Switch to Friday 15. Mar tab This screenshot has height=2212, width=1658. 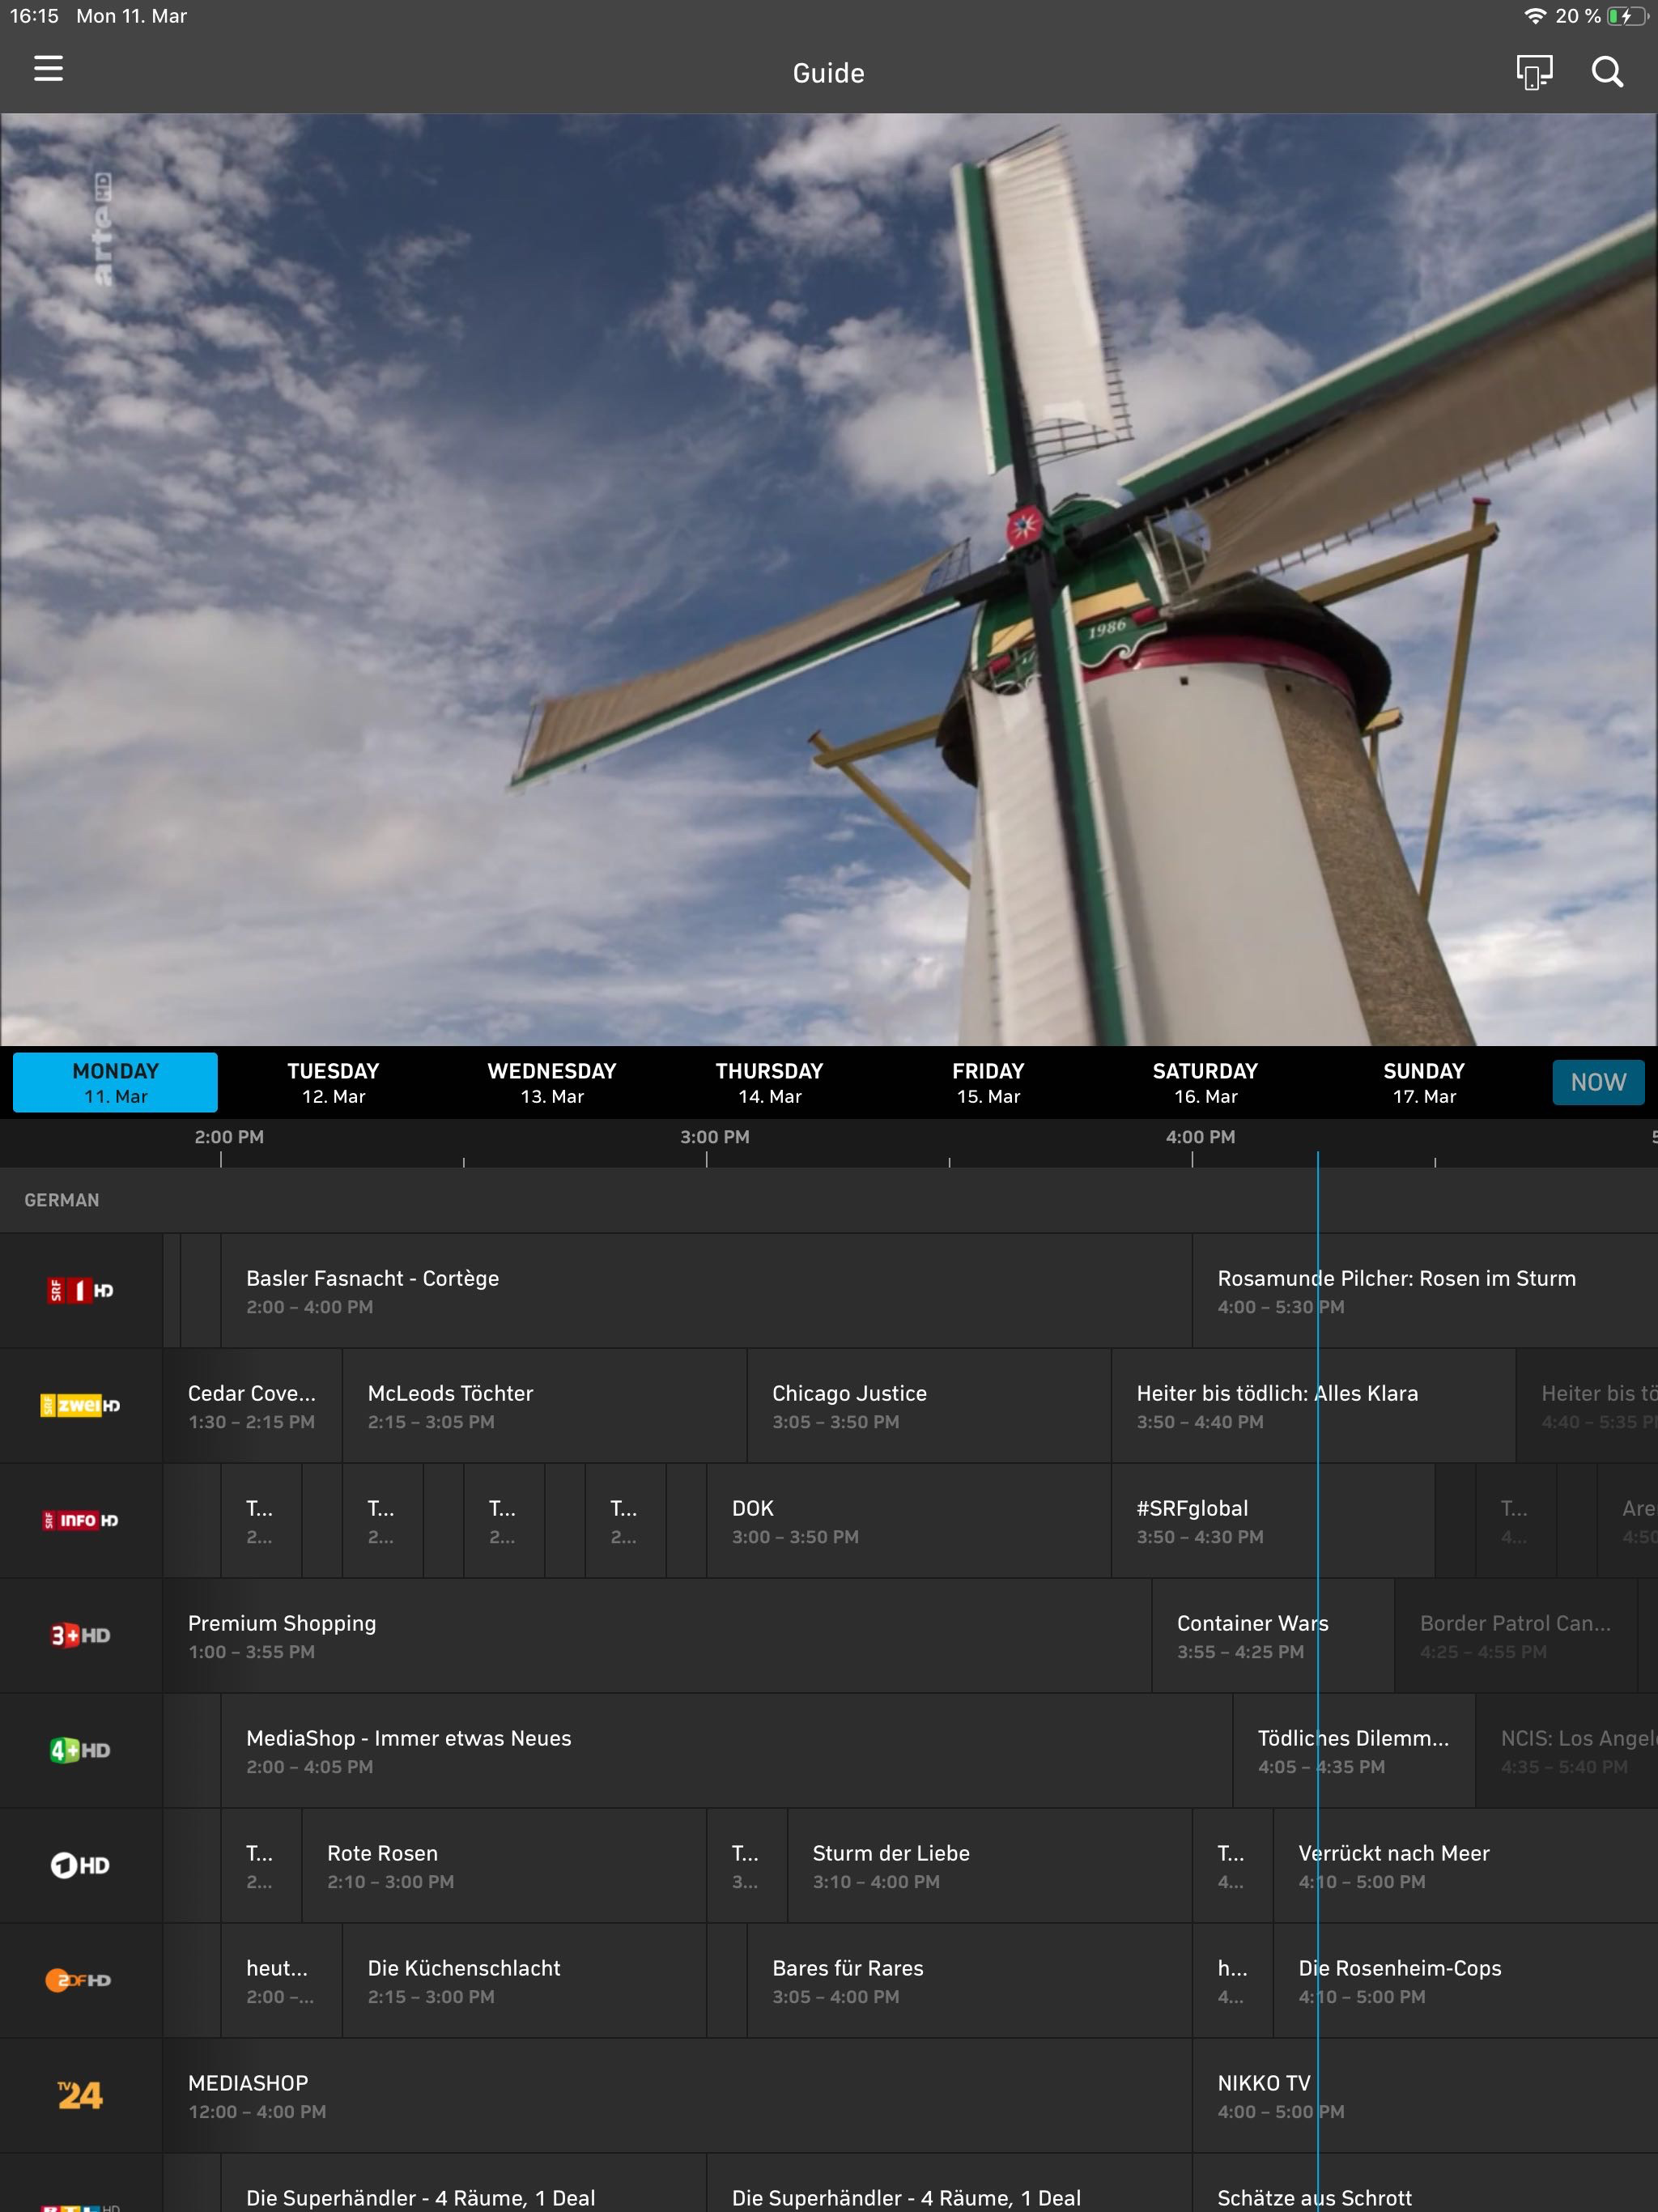[988, 1082]
